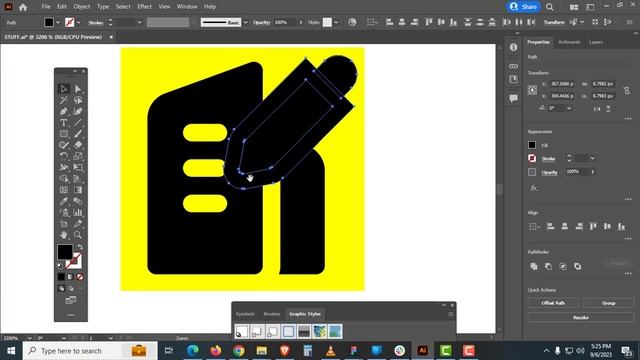Set paint mode to Color in toolbox
The image size is (640, 360).
[x=61, y=277]
